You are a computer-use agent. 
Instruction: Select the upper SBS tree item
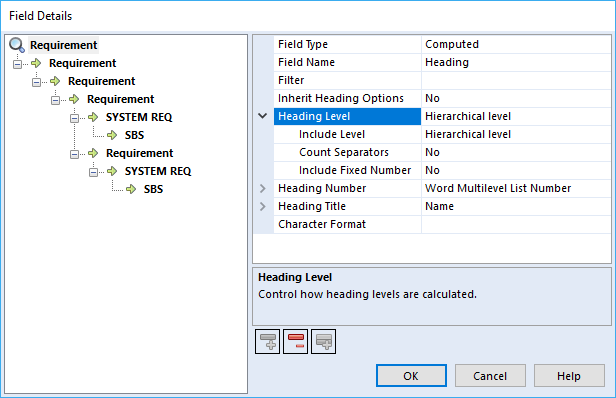pyautogui.click(x=134, y=135)
